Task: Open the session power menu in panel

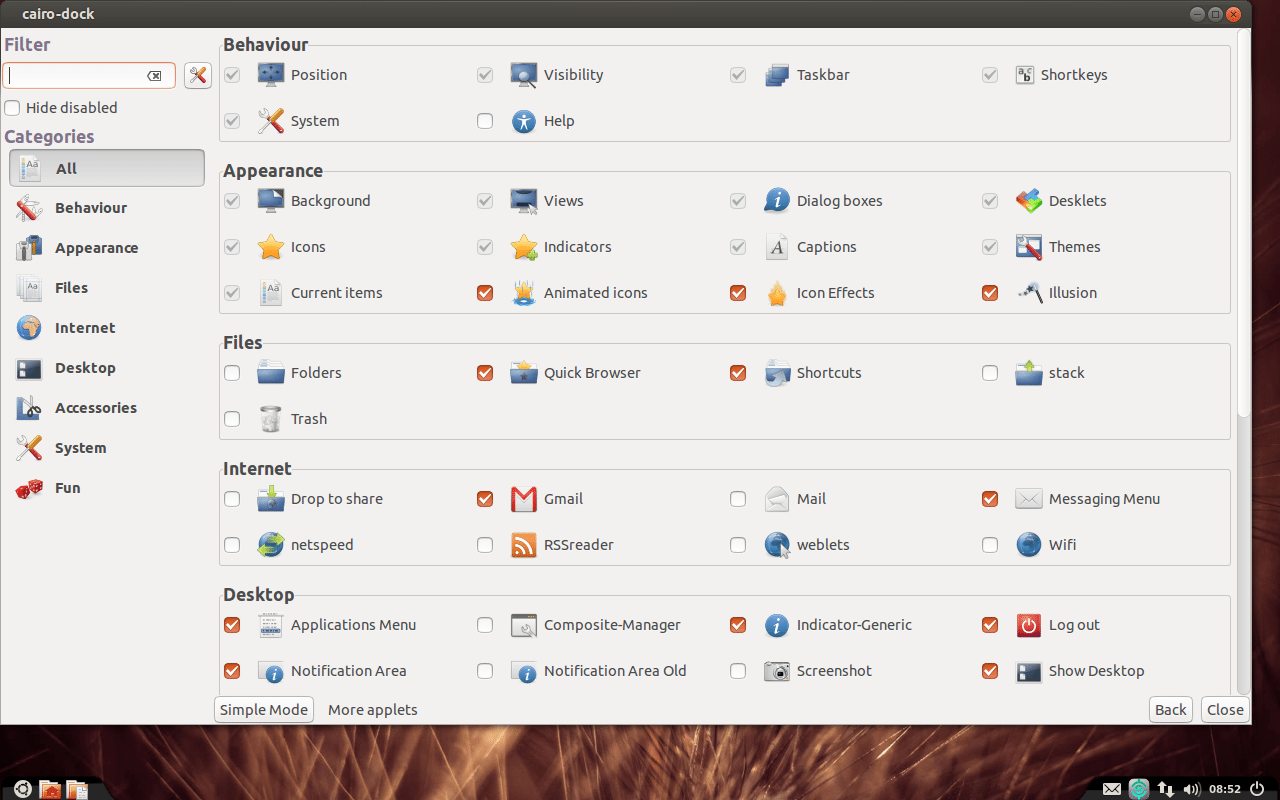Action: coord(1258,789)
